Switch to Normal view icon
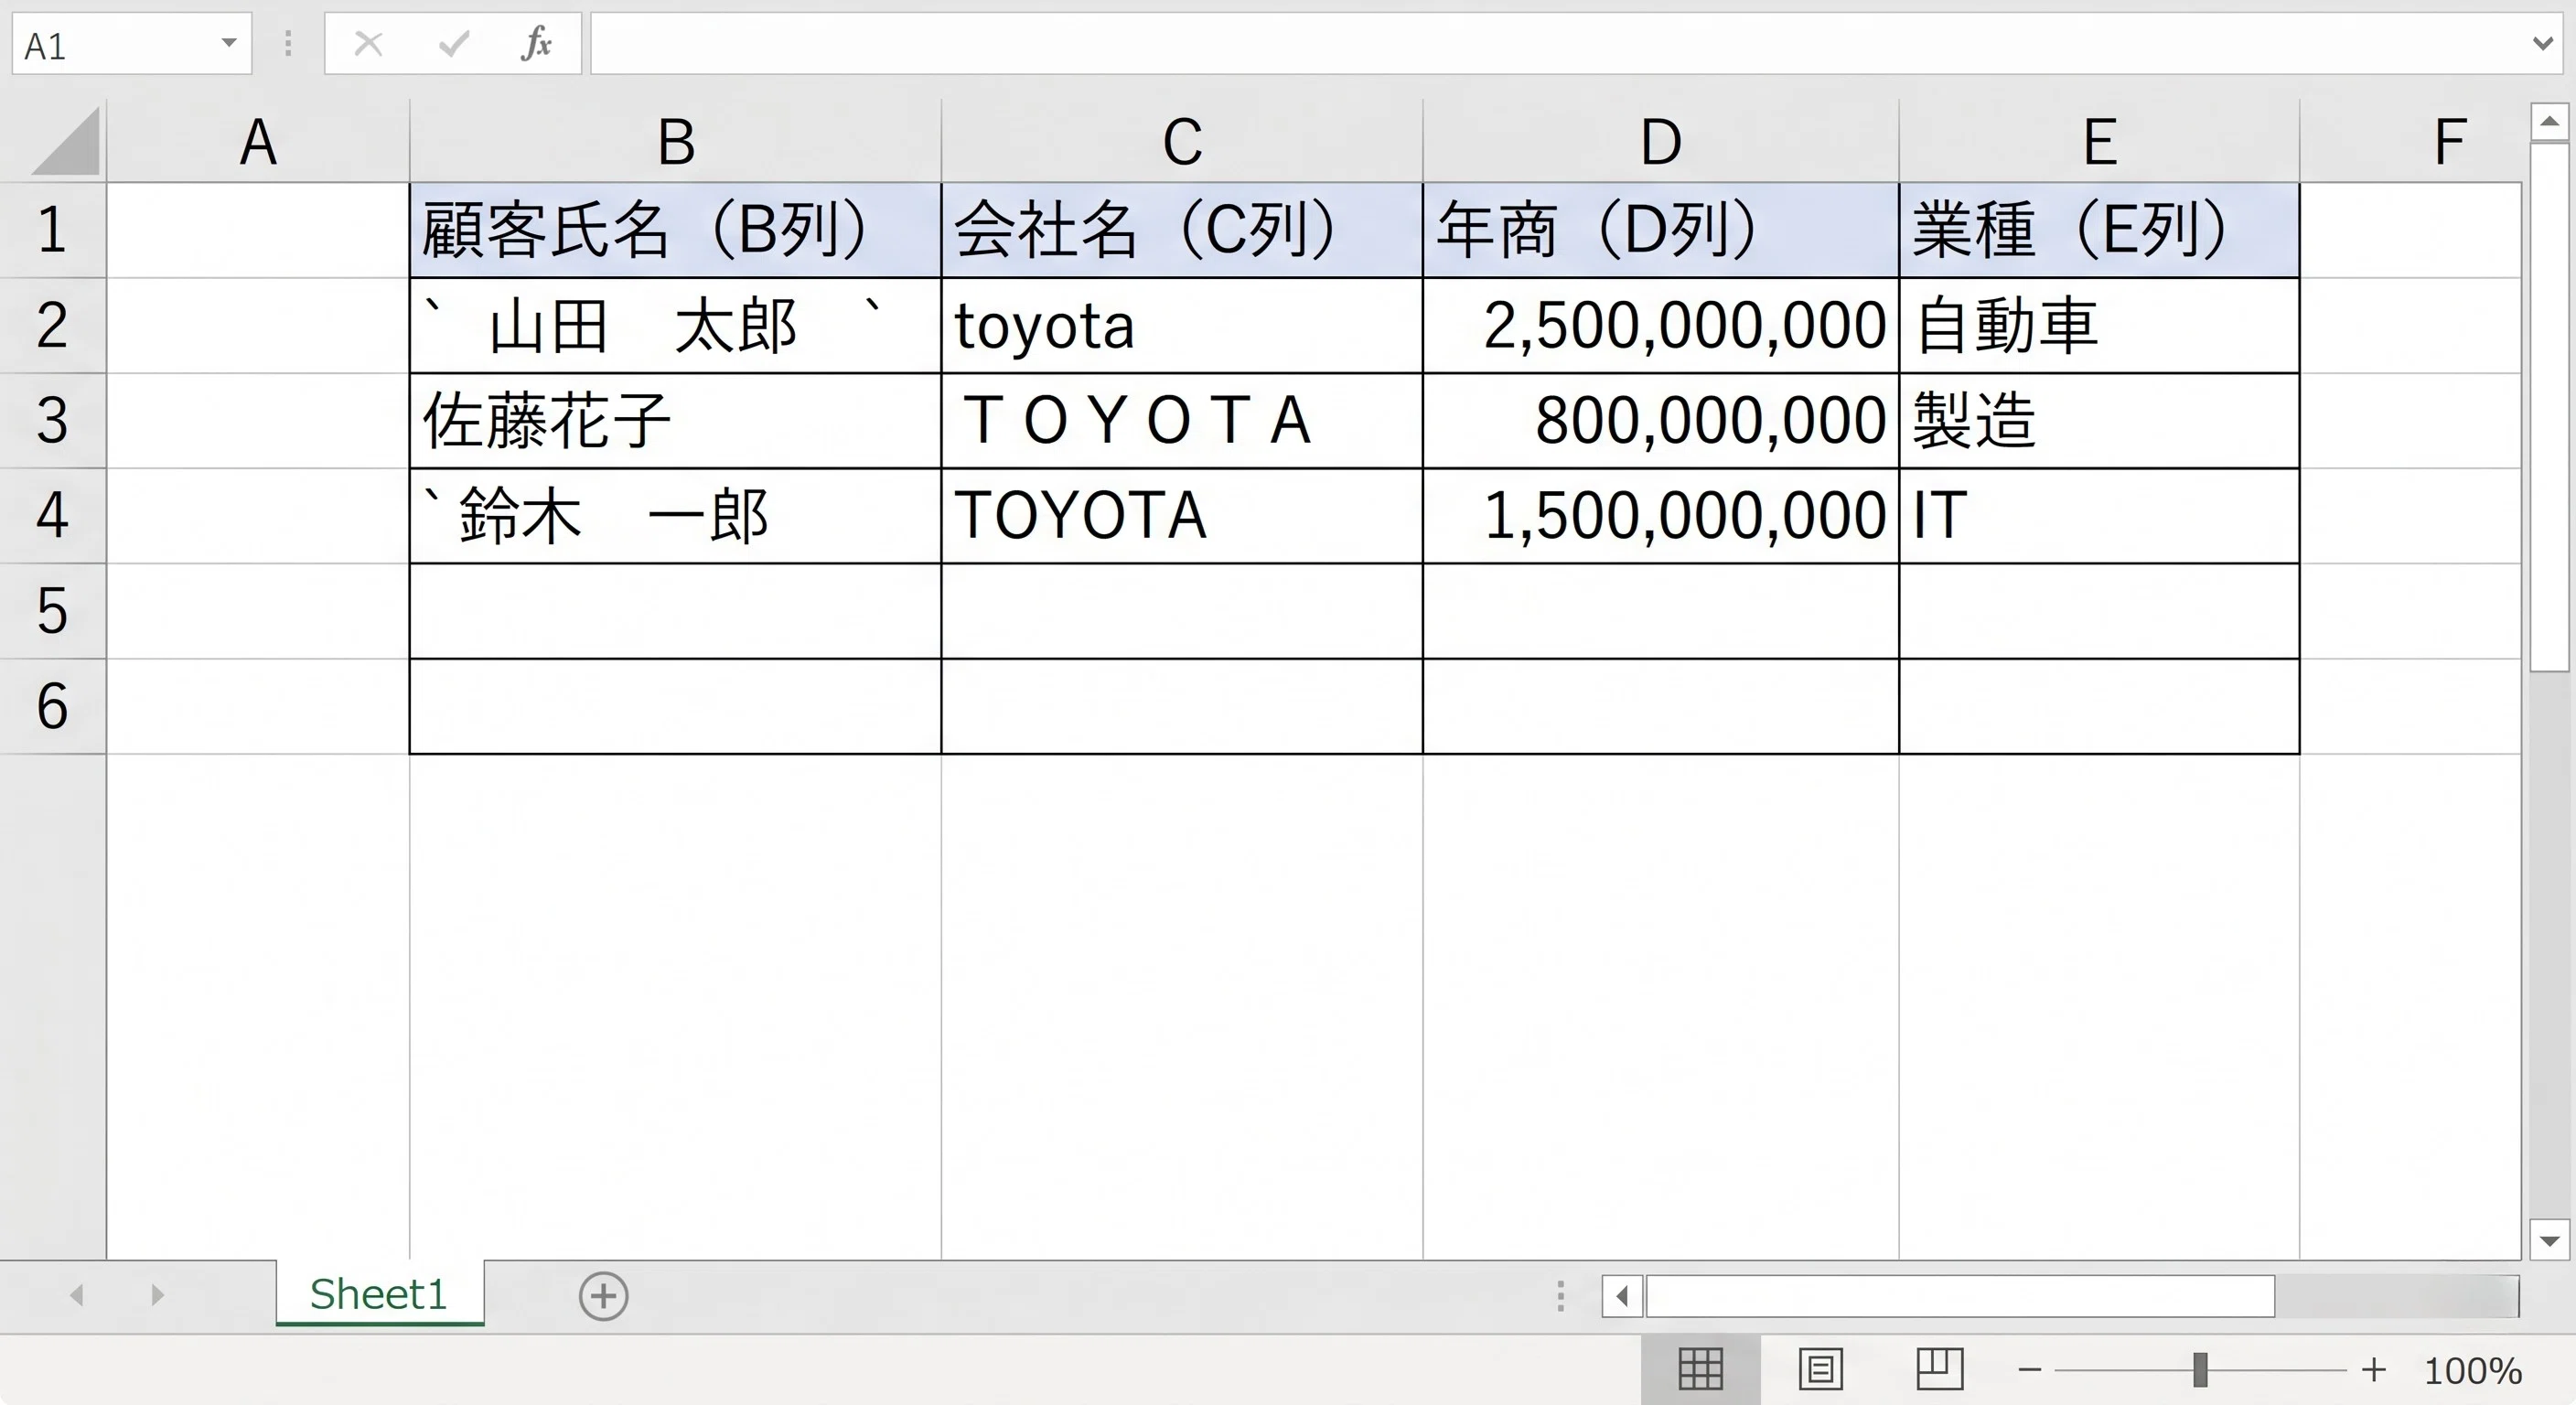The image size is (2576, 1405). (1700, 1369)
